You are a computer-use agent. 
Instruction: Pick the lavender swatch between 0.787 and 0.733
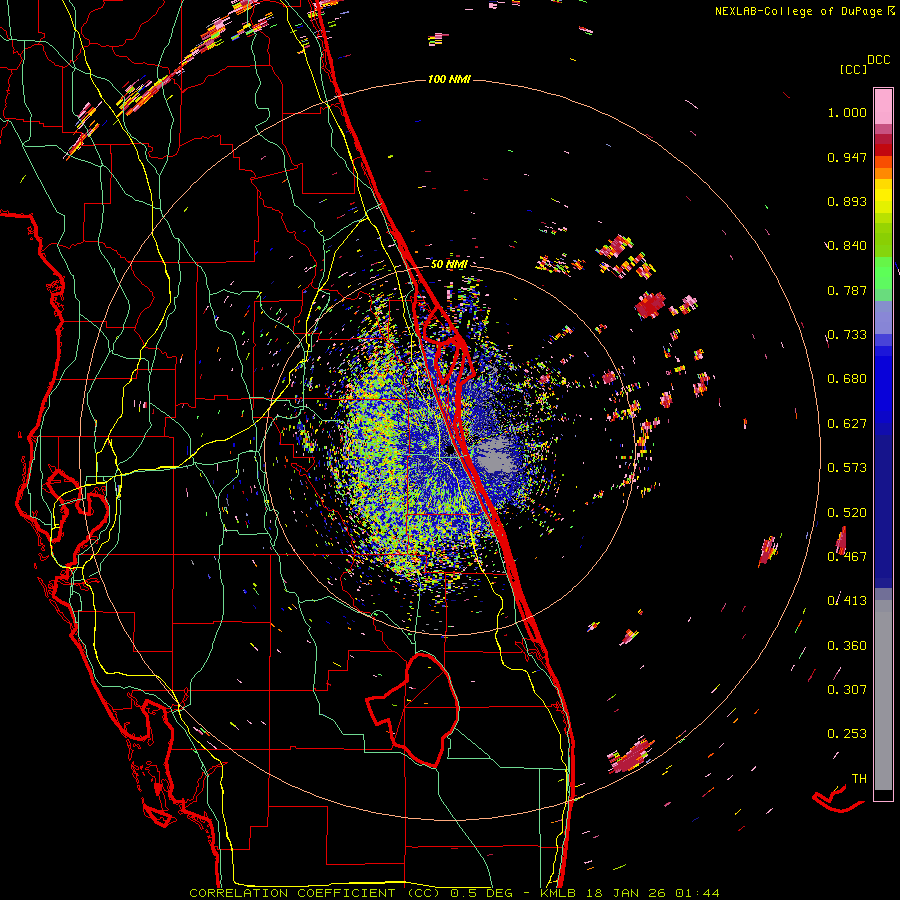(883, 317)
